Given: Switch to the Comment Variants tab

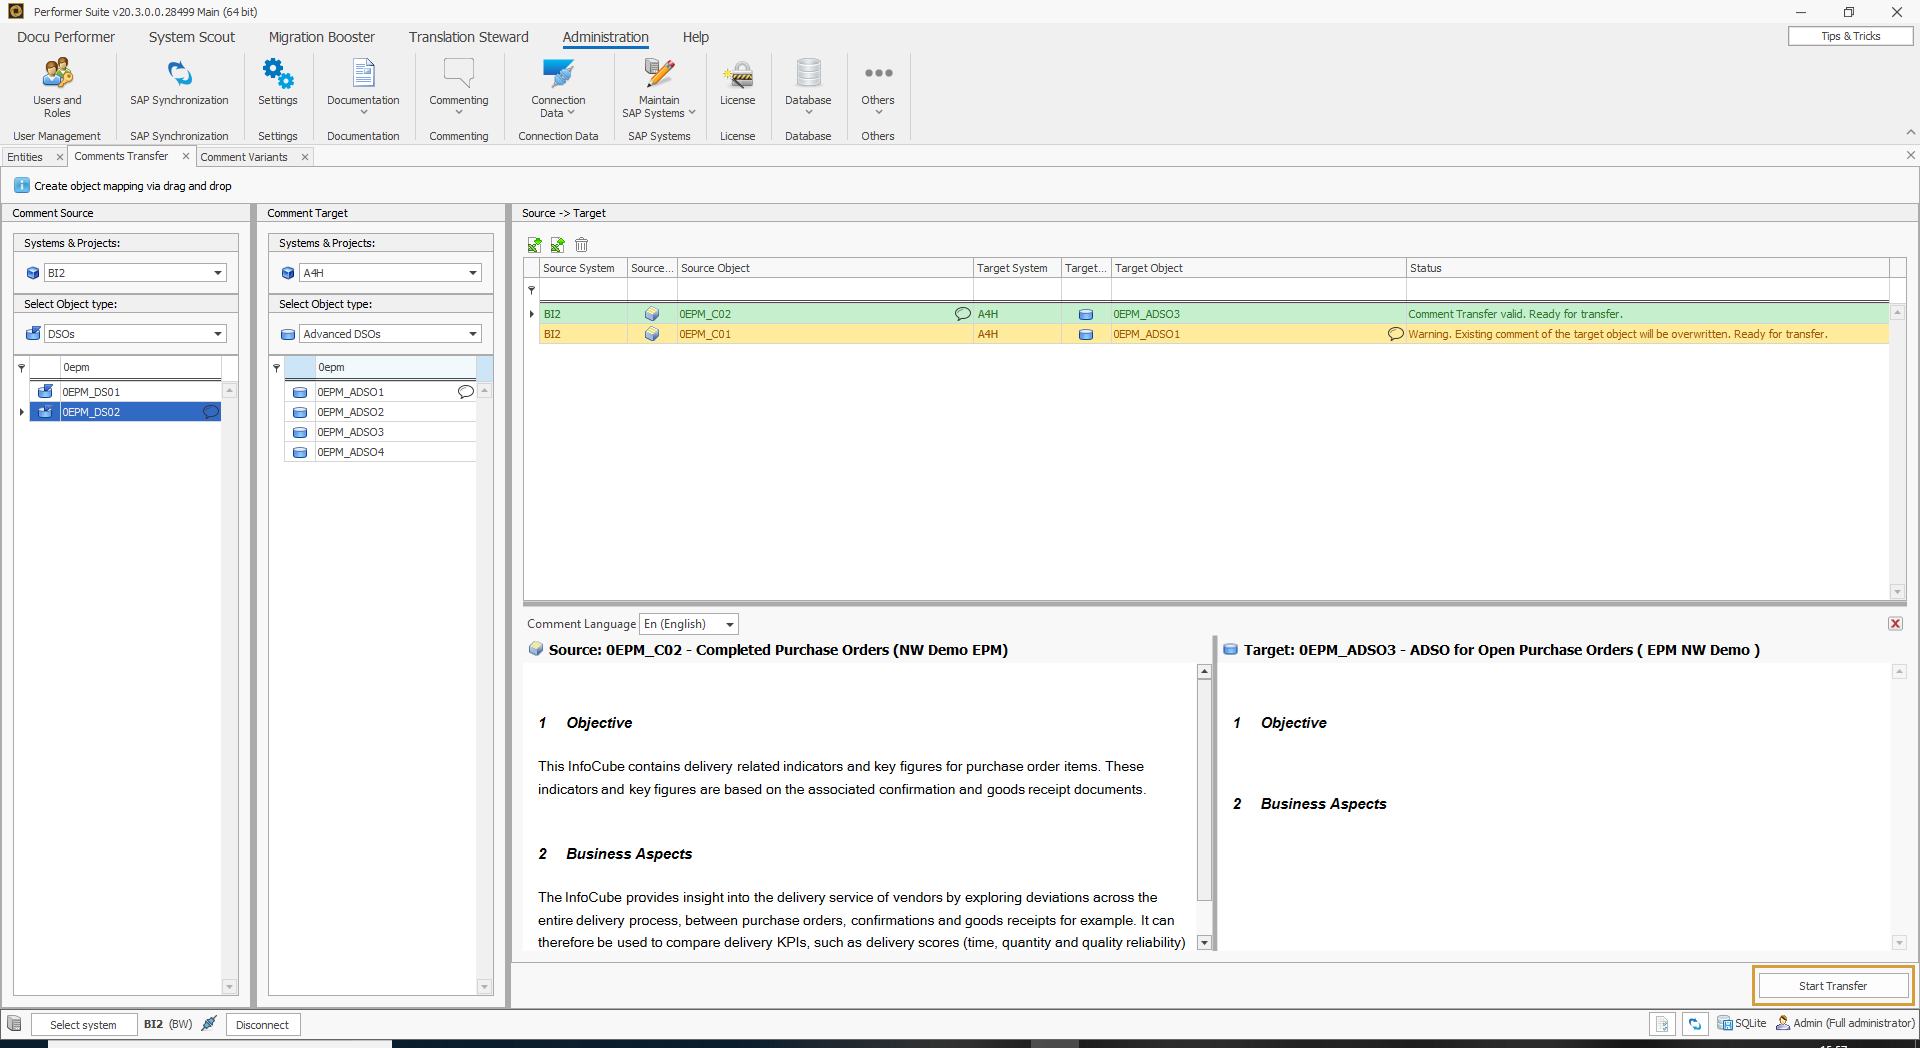Looking at the screenshot, I should [244, 157].
